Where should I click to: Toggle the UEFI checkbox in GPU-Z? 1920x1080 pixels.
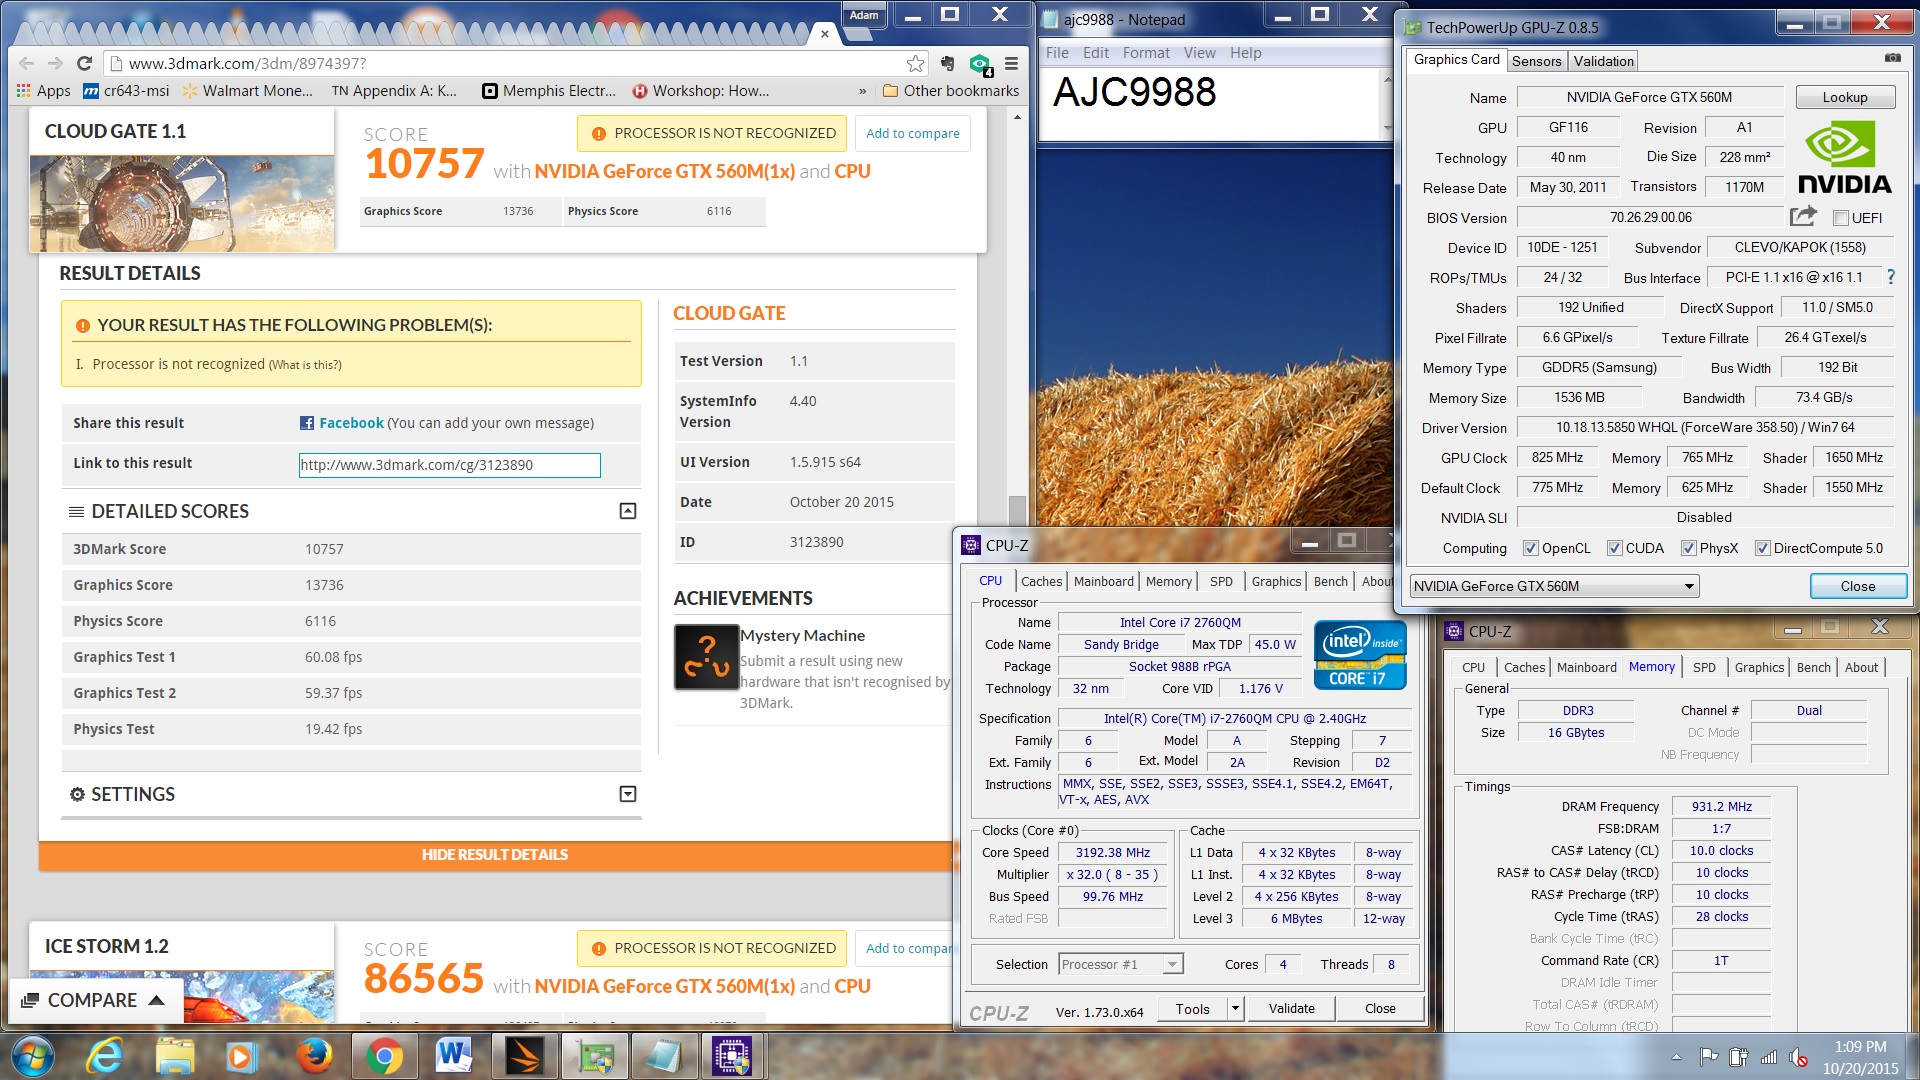pyautogui.click(x=1840, y=218)
